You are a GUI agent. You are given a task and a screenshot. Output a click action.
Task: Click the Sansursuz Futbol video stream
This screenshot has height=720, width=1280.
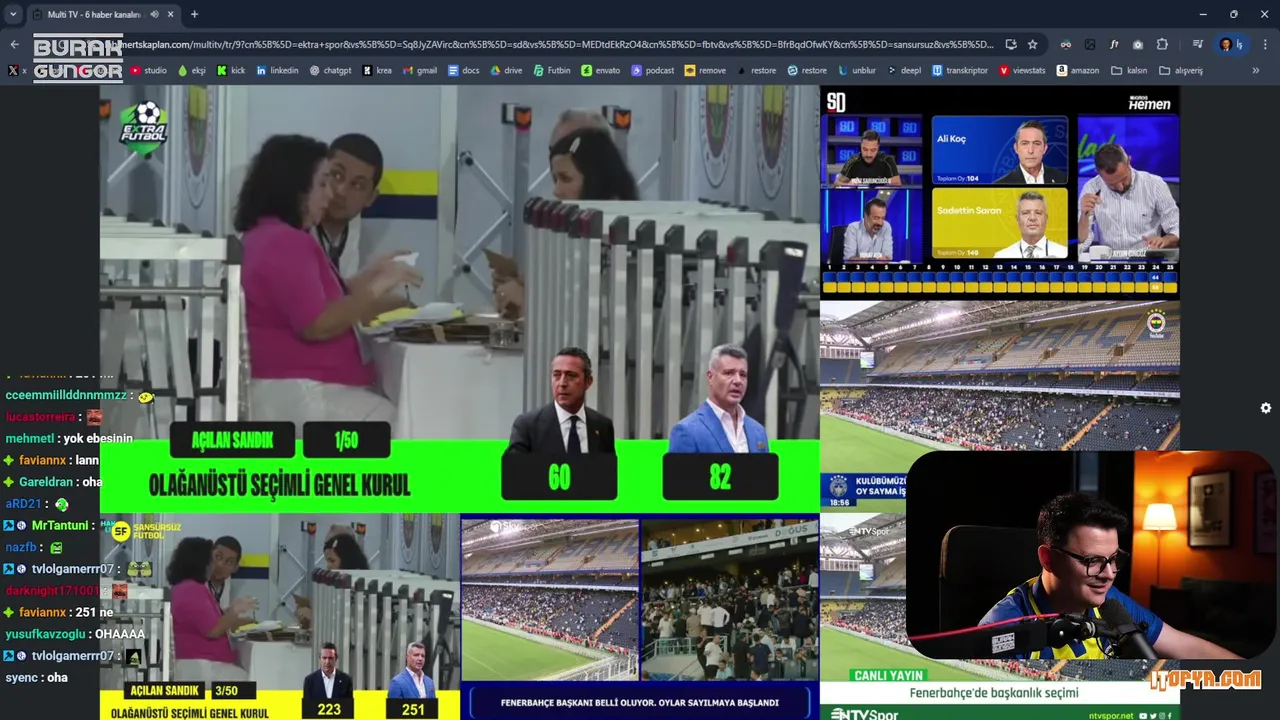click(x=280, y=617)
